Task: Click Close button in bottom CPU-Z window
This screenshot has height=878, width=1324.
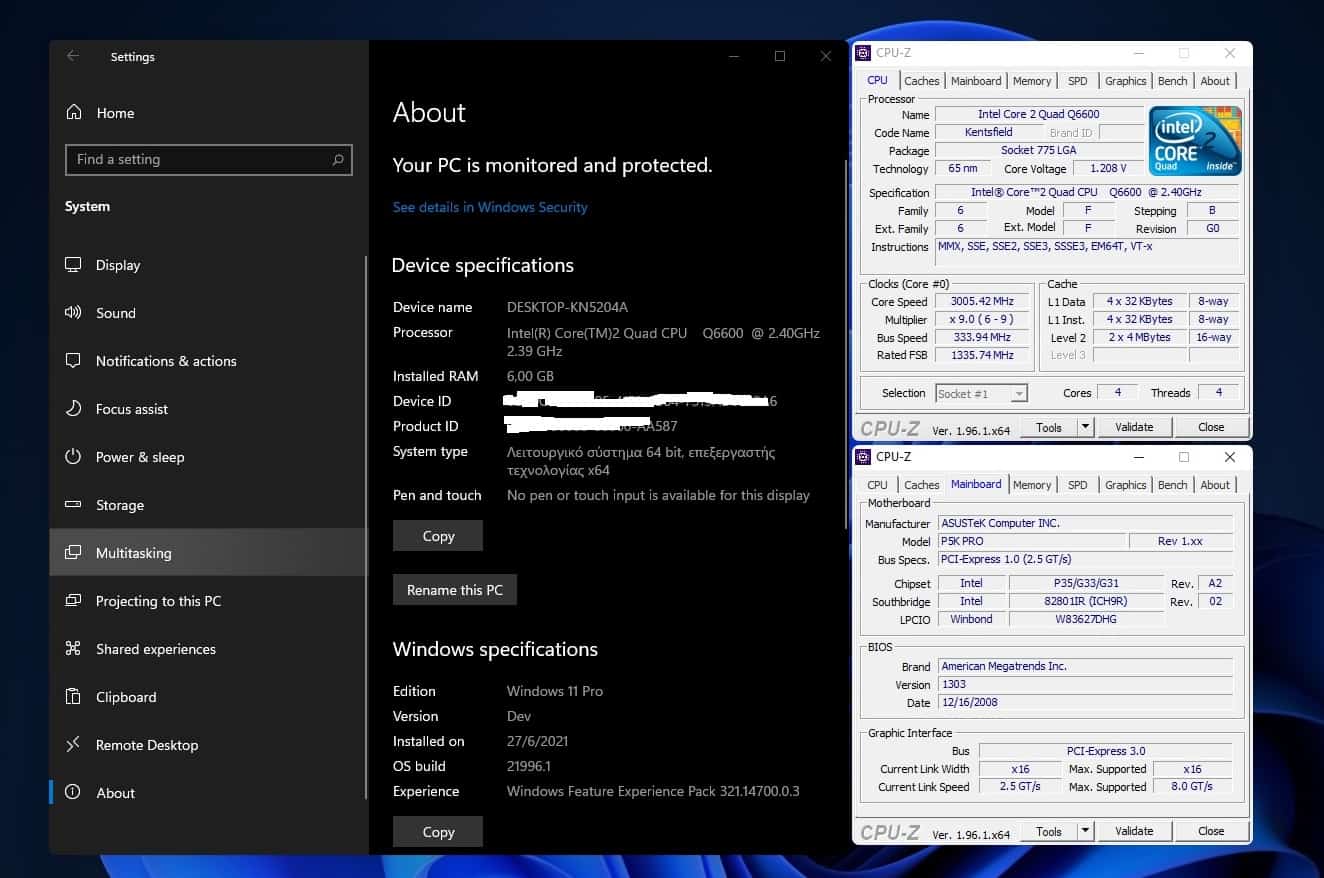Action: 1211,831
